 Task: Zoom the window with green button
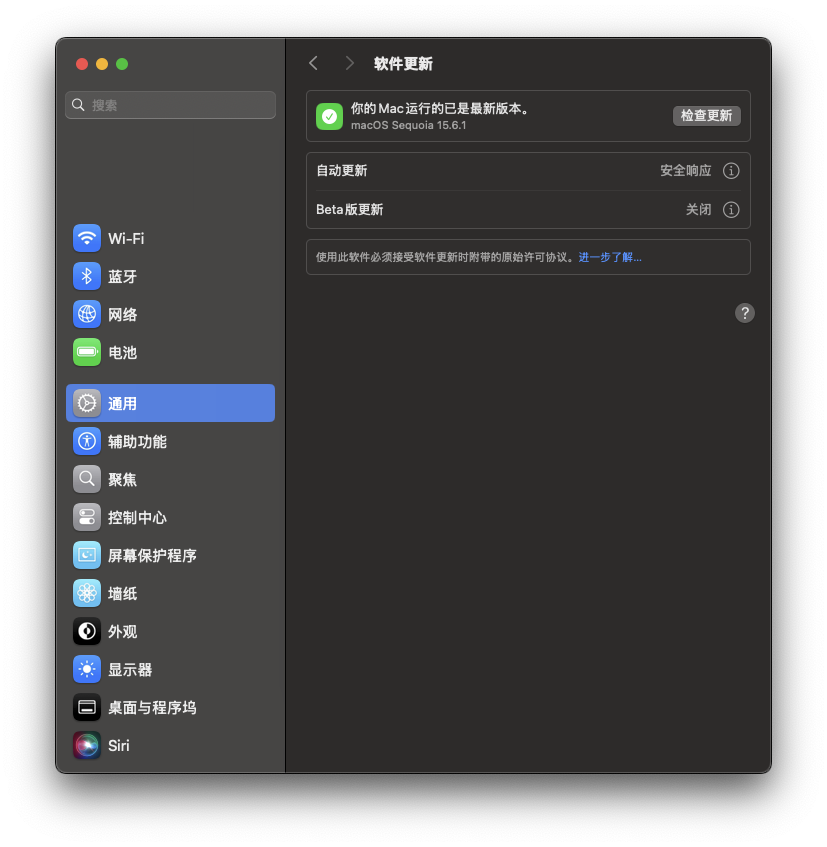pyautogui.click(x=122, y=64)
